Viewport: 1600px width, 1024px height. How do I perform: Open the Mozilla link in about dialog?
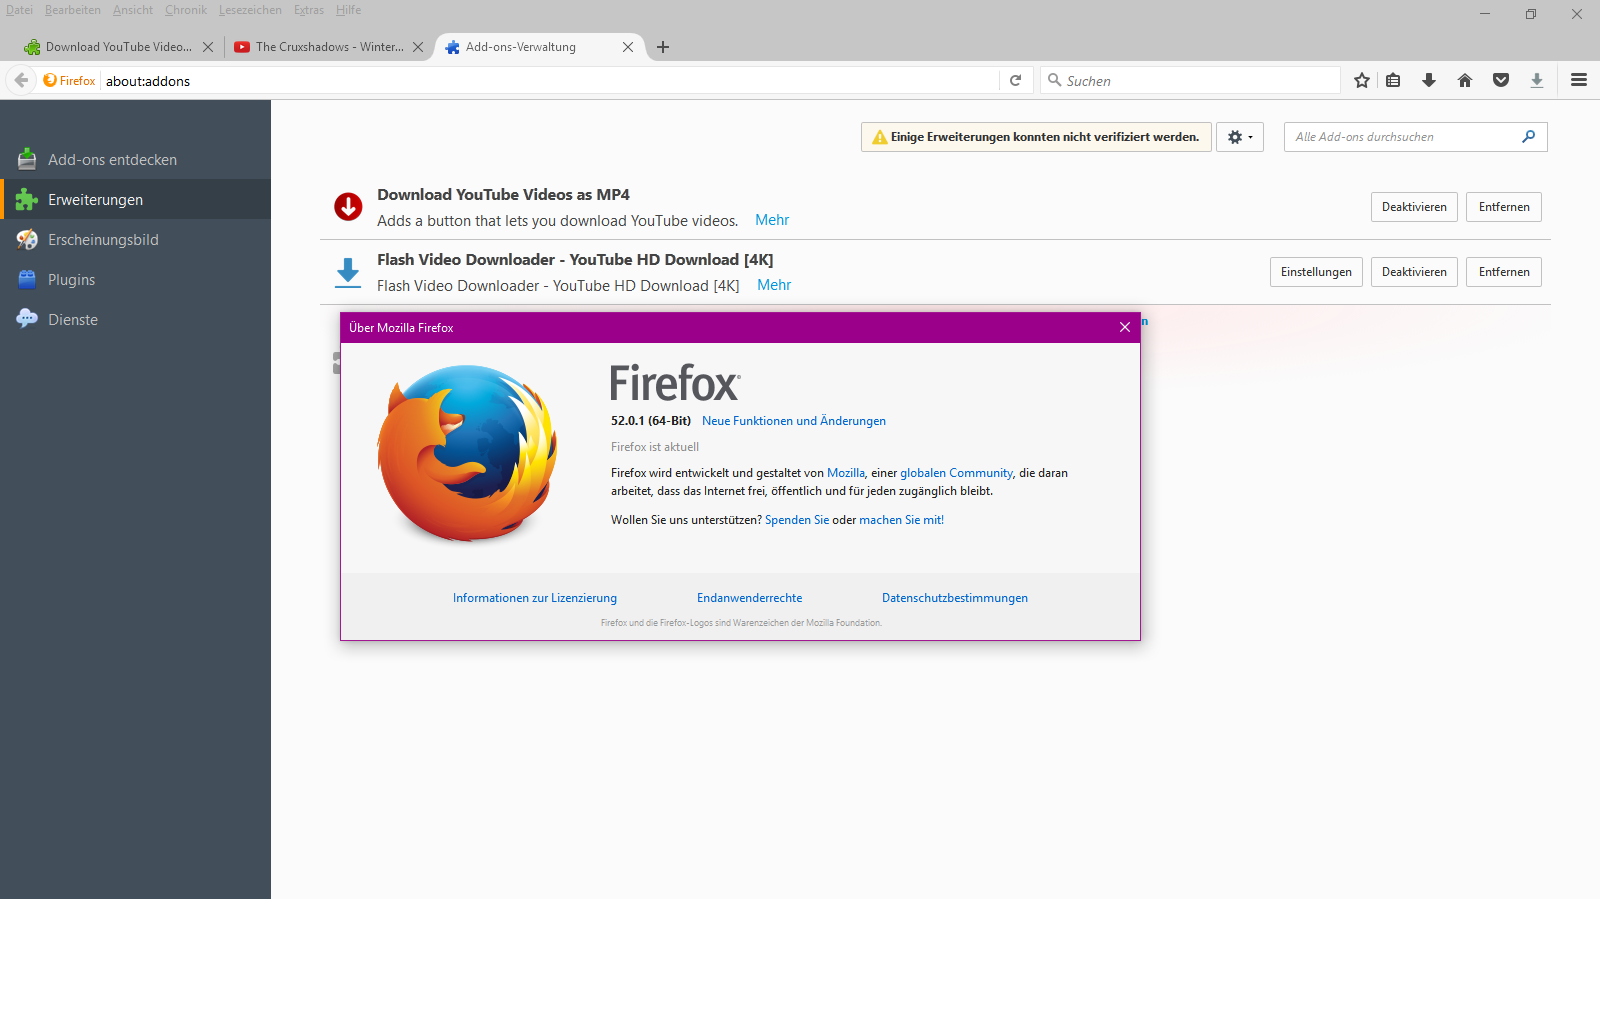tap(846, 473)
